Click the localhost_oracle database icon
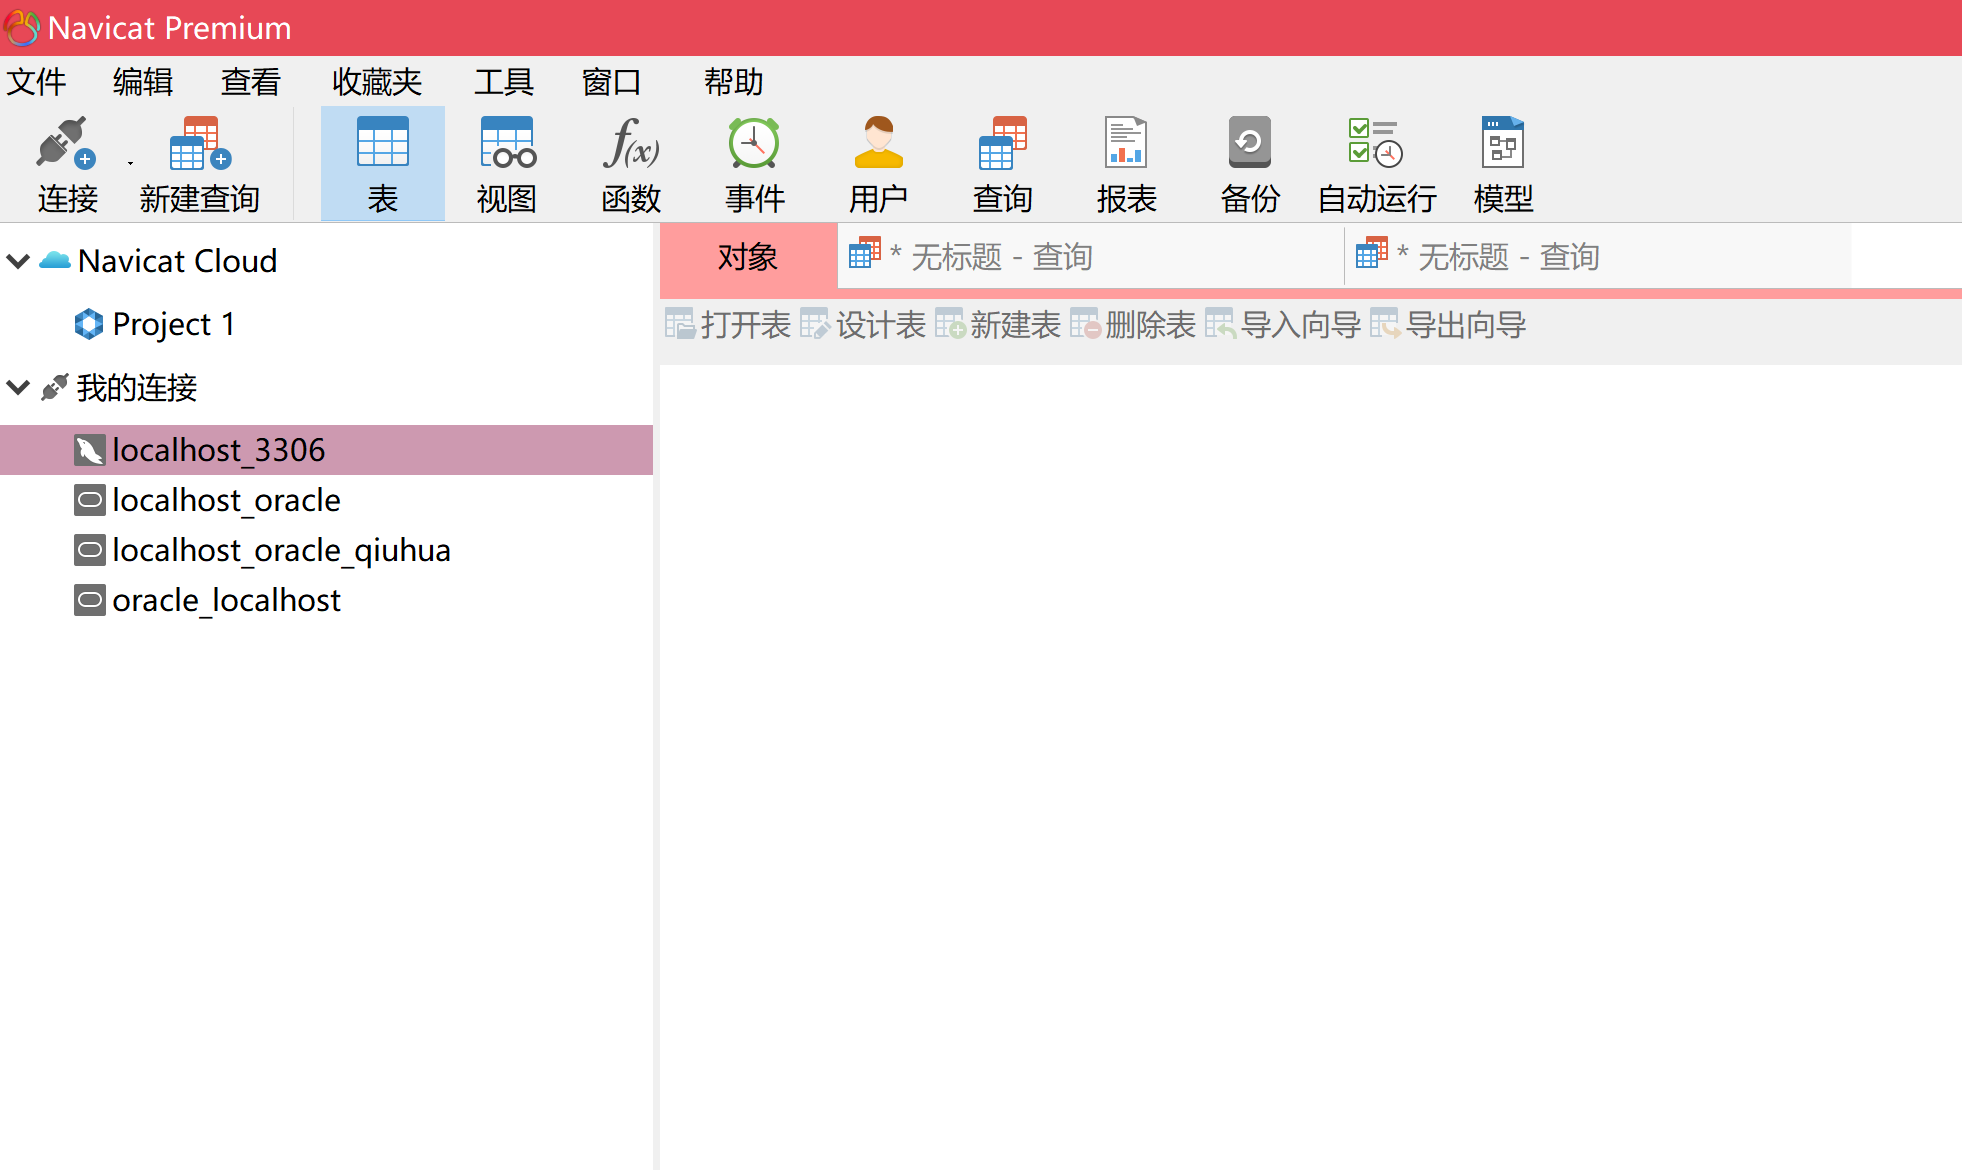 pos(90,500)
